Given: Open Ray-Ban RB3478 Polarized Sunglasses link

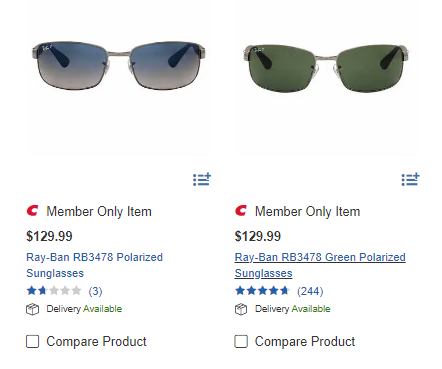Looking at the screenshot, I should click(94, 265).
